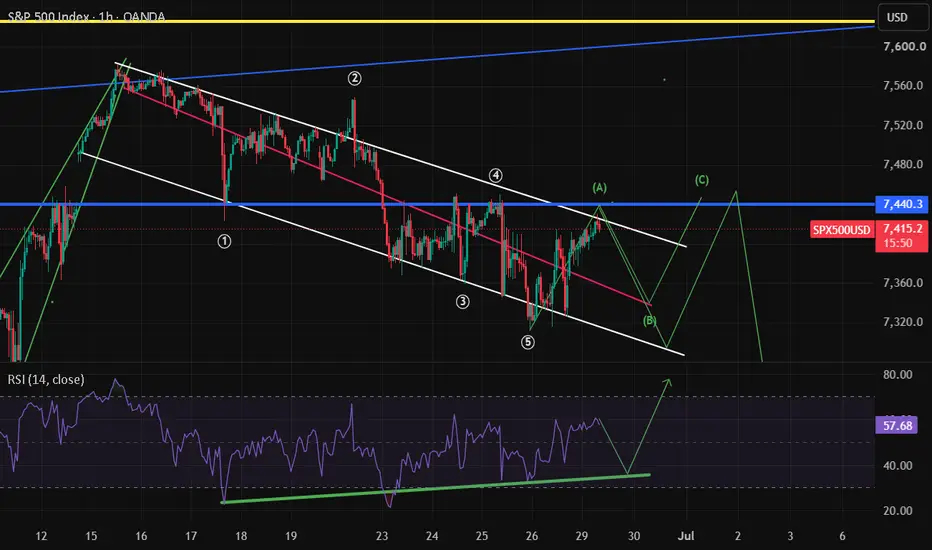Screen dimensions: 932x550
Task: Click the 57.68 RSI value label
Action: (897, 426)
